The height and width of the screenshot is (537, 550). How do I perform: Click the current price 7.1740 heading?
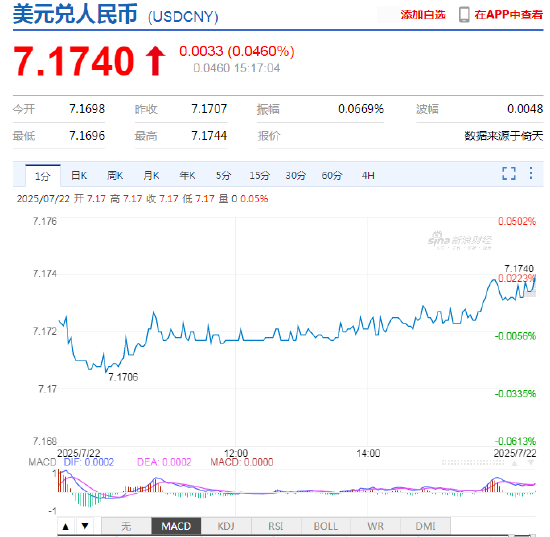tap(74, 61)
